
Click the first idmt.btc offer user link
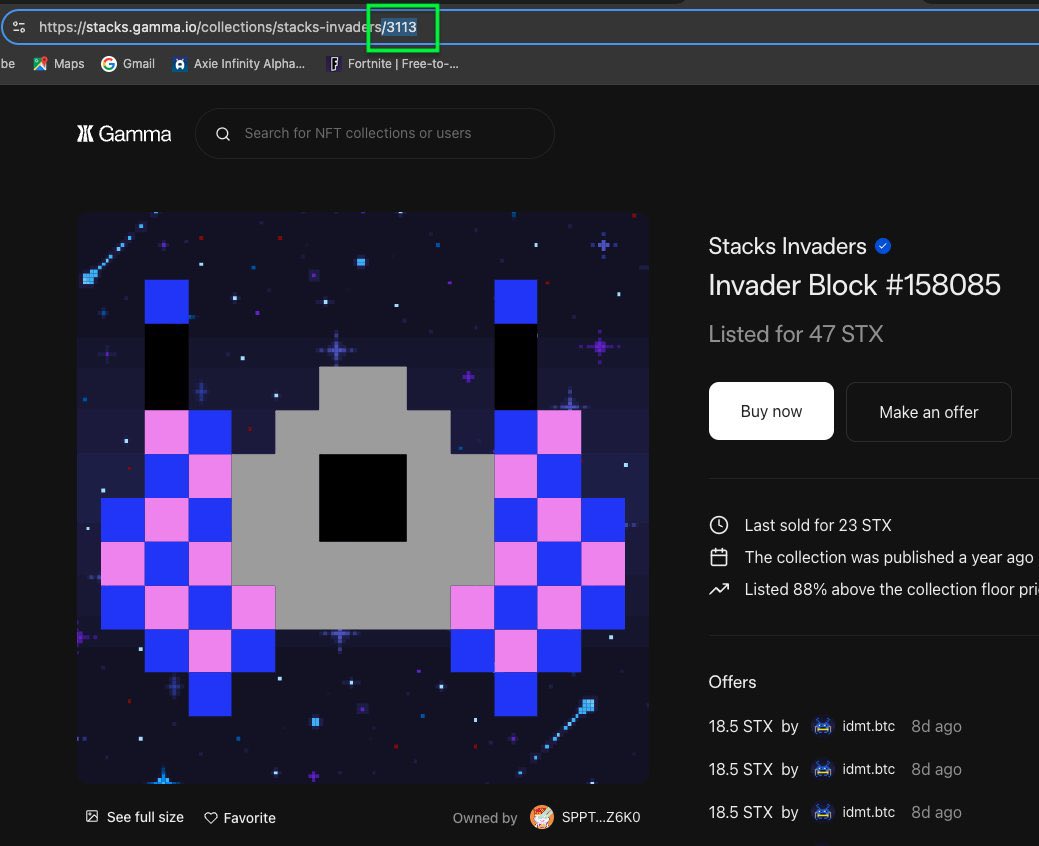[x=868, y=726]
